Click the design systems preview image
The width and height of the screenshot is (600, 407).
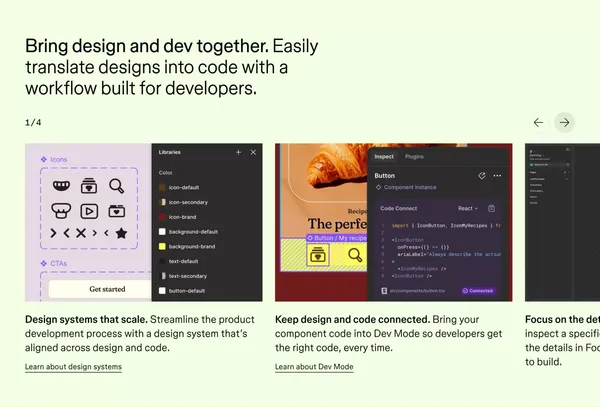click(x=144, y=222)
